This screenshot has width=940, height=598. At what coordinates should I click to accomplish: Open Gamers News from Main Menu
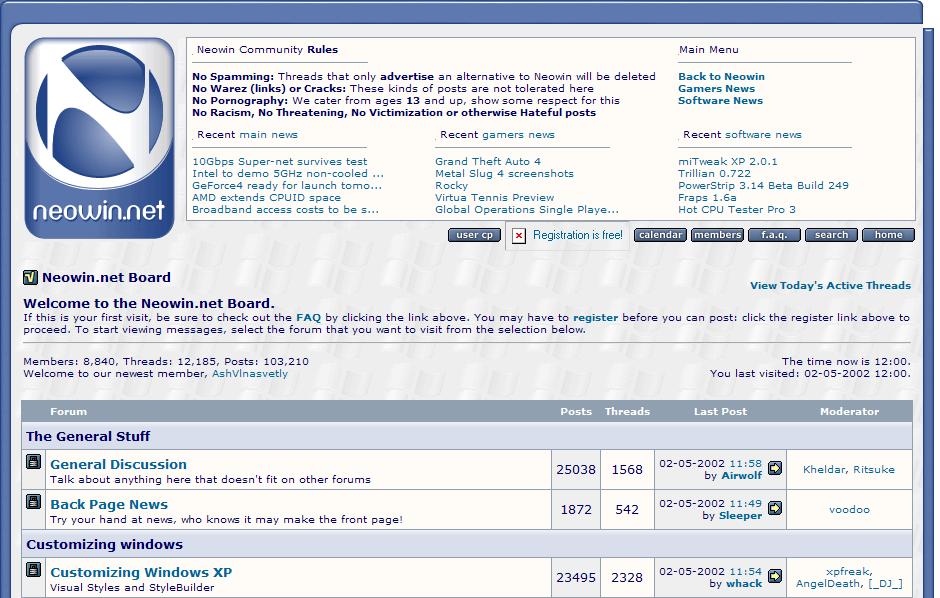716,89
